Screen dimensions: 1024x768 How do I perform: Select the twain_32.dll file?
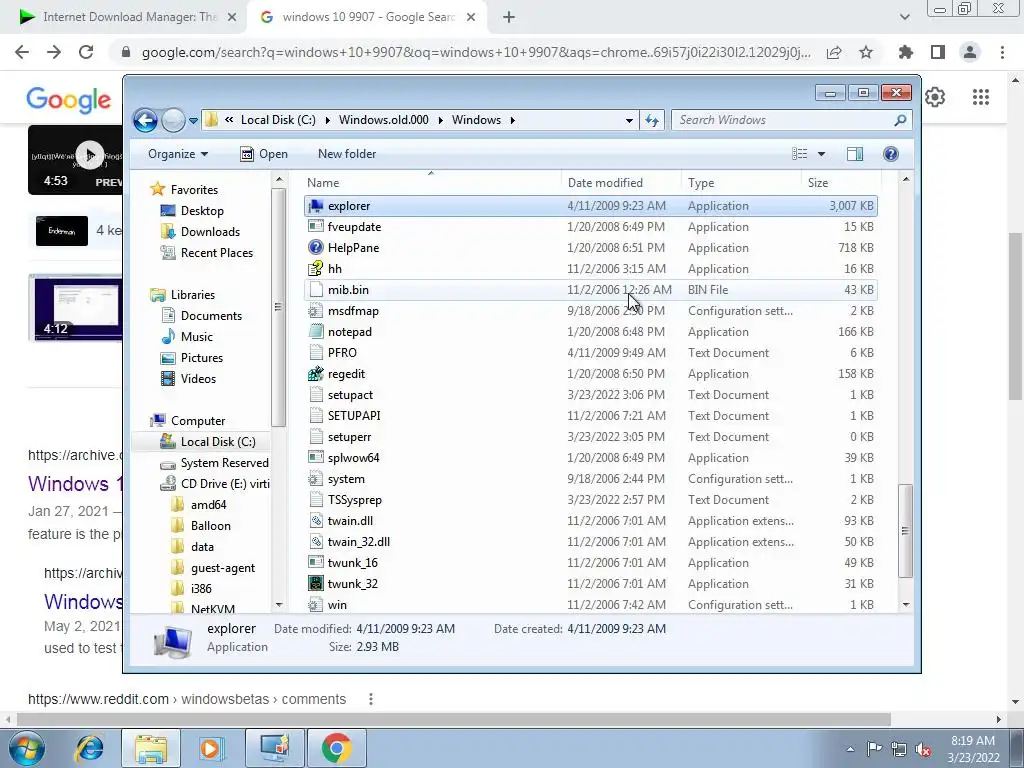click(x=590, y=542)
